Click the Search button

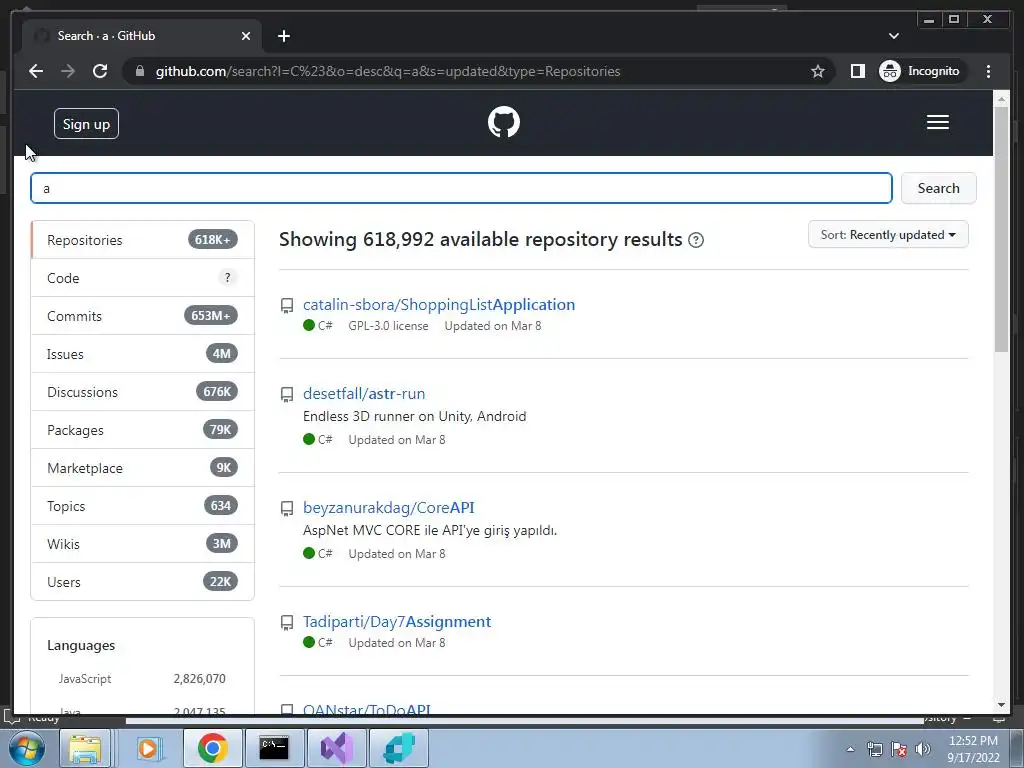pos(938,188)
